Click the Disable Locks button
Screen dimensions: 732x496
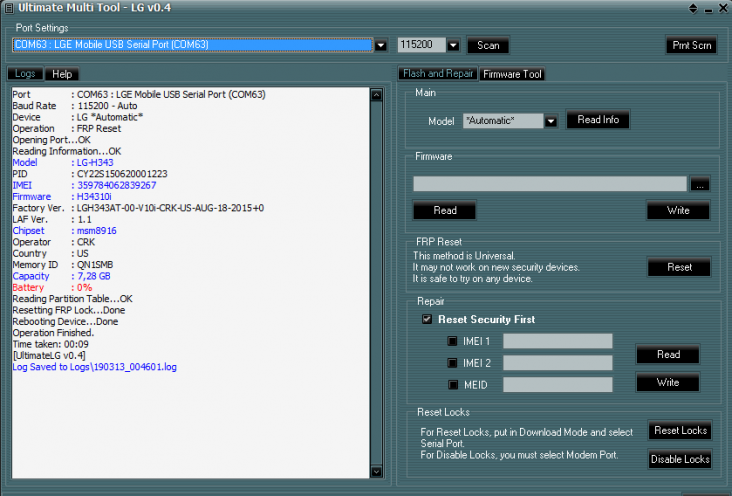pos(680,460)
